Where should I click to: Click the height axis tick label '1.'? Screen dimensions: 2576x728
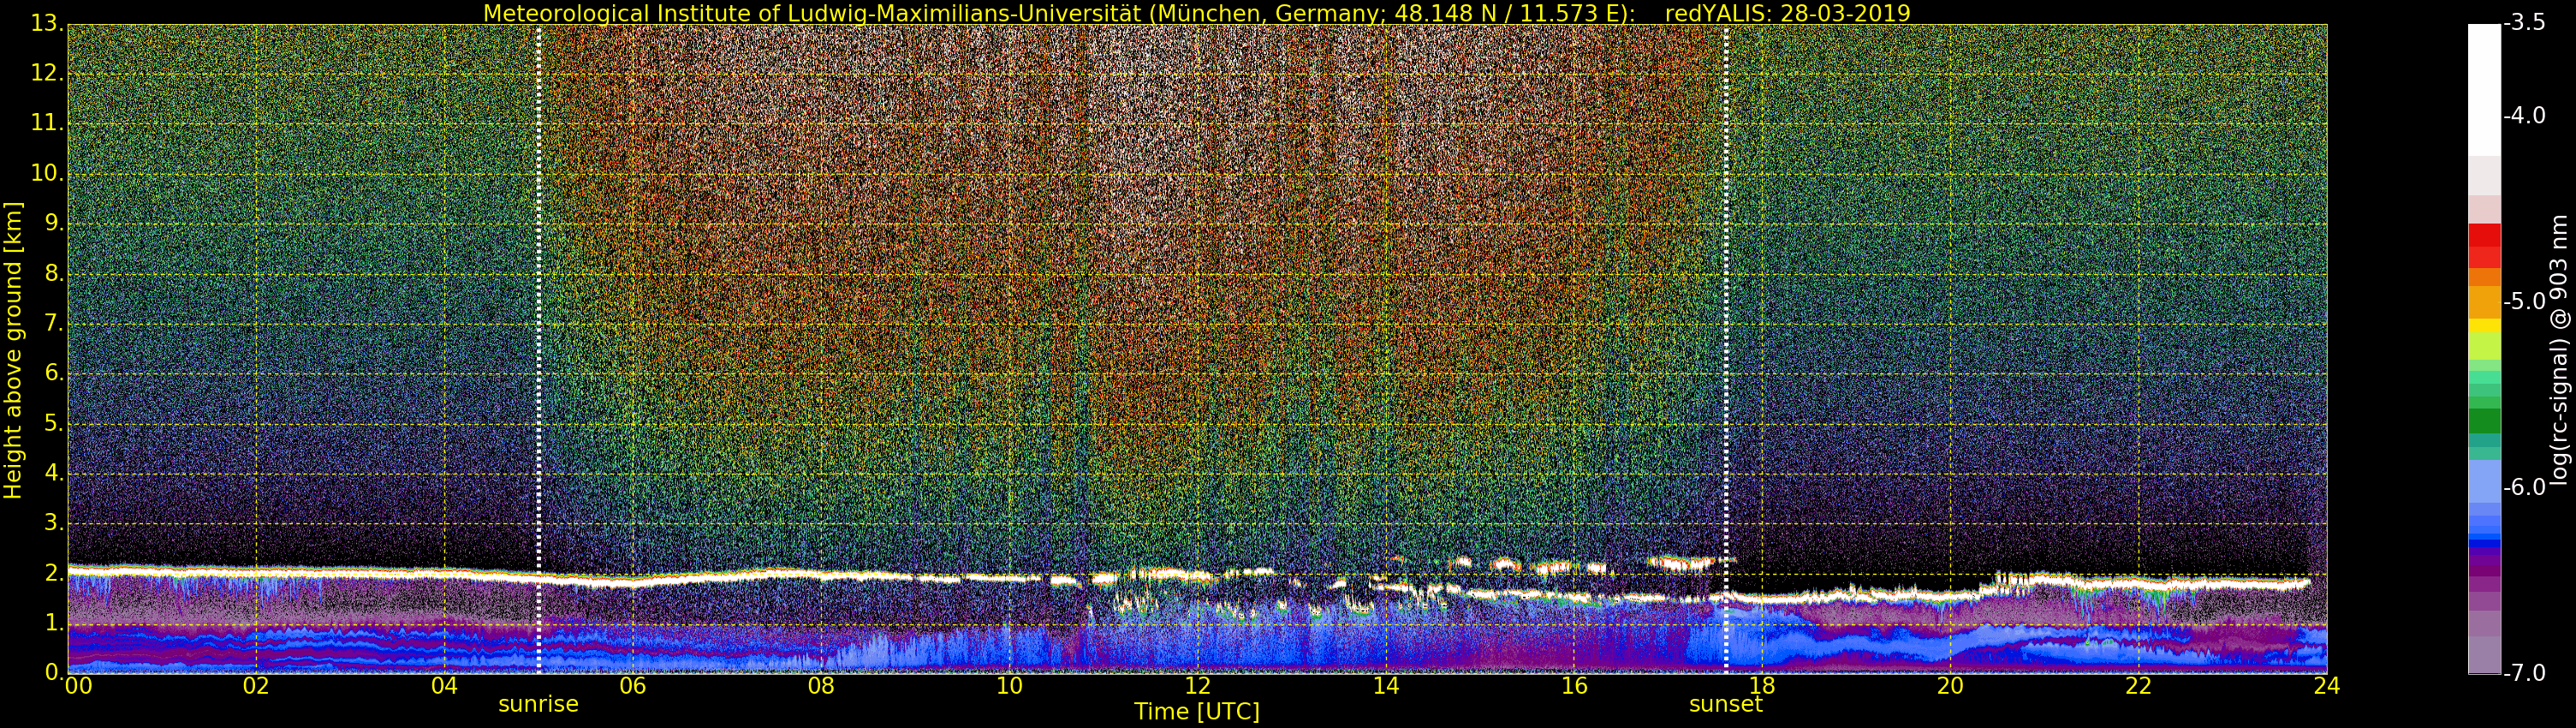point(53,623)
